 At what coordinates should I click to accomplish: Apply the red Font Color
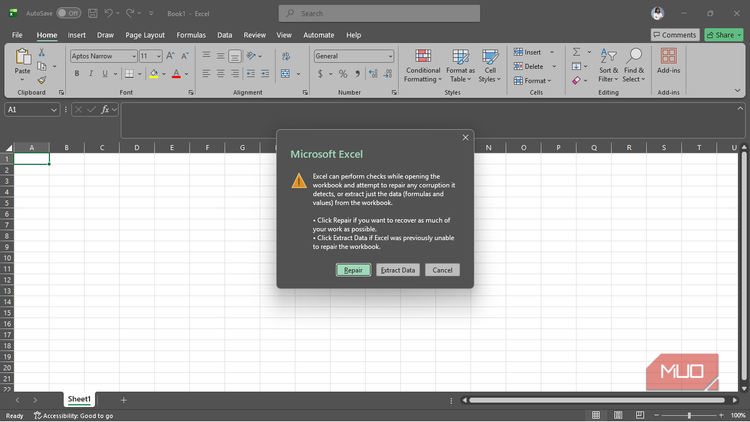176,74
